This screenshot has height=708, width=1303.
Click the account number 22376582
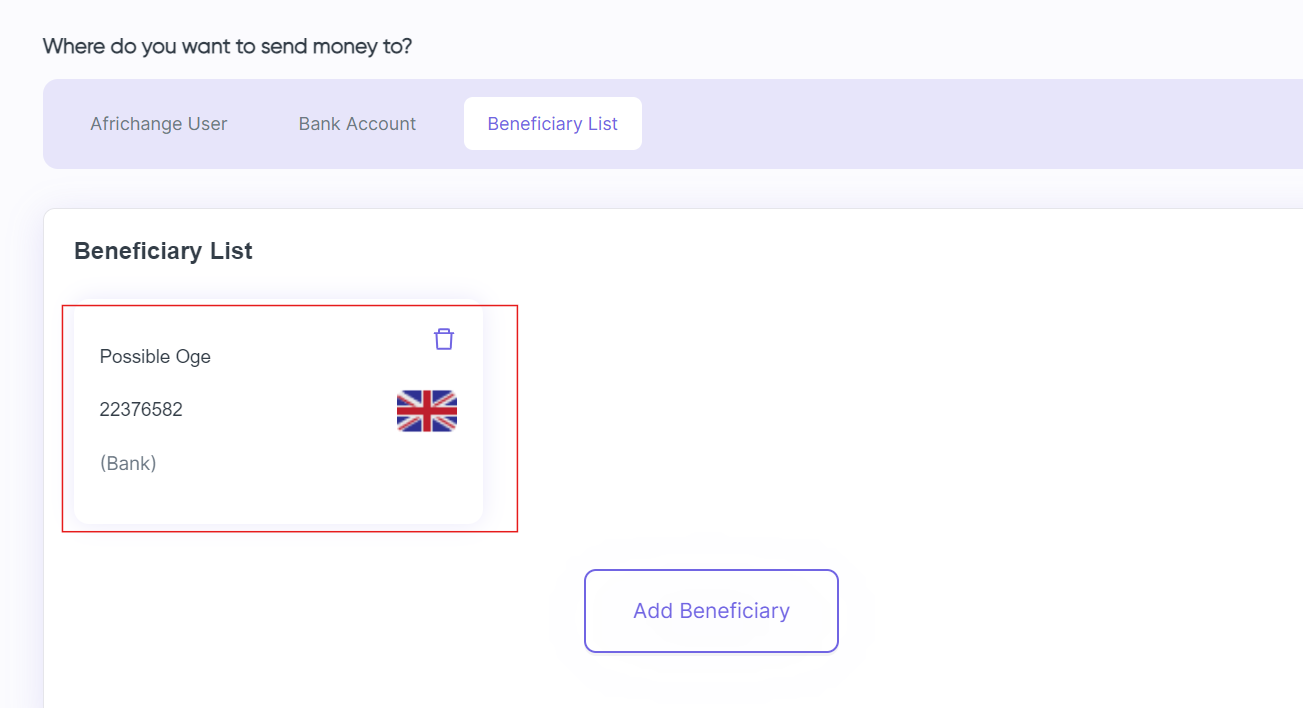pos(141,409)
